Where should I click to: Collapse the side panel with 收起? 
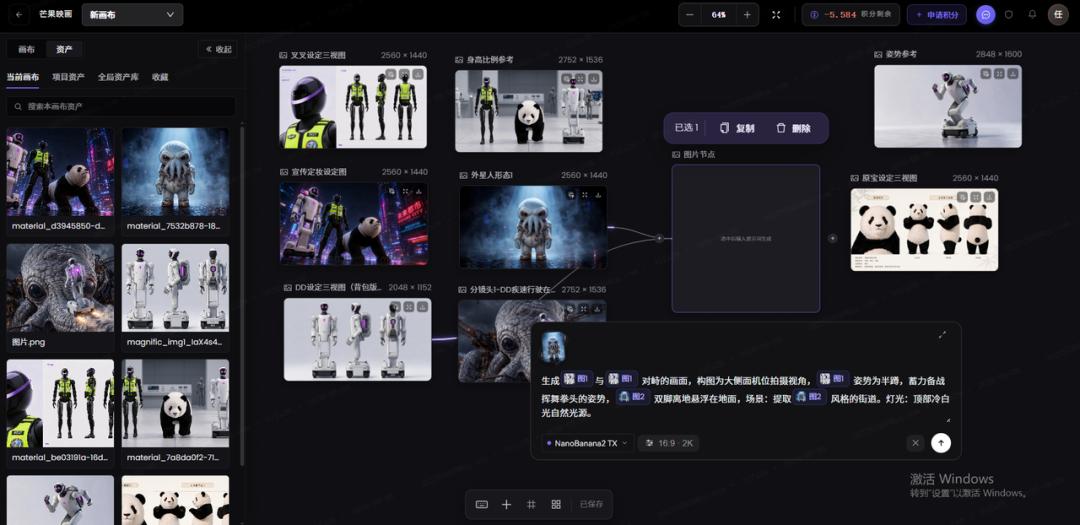tap(218, 50)
